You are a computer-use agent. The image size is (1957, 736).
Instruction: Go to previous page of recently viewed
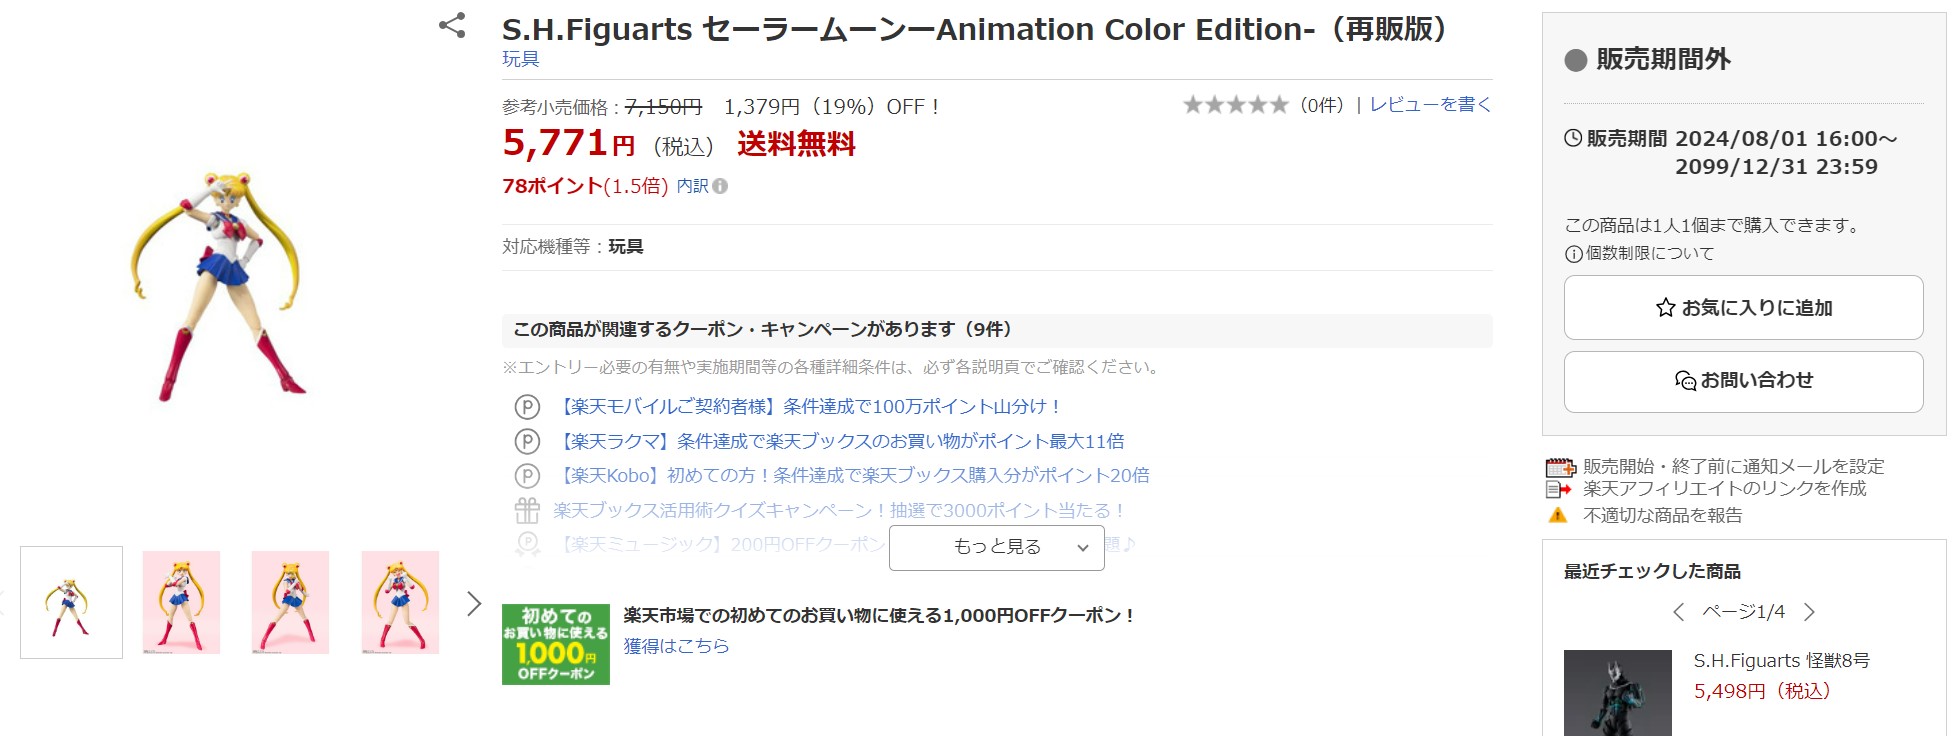[1678, 612]
